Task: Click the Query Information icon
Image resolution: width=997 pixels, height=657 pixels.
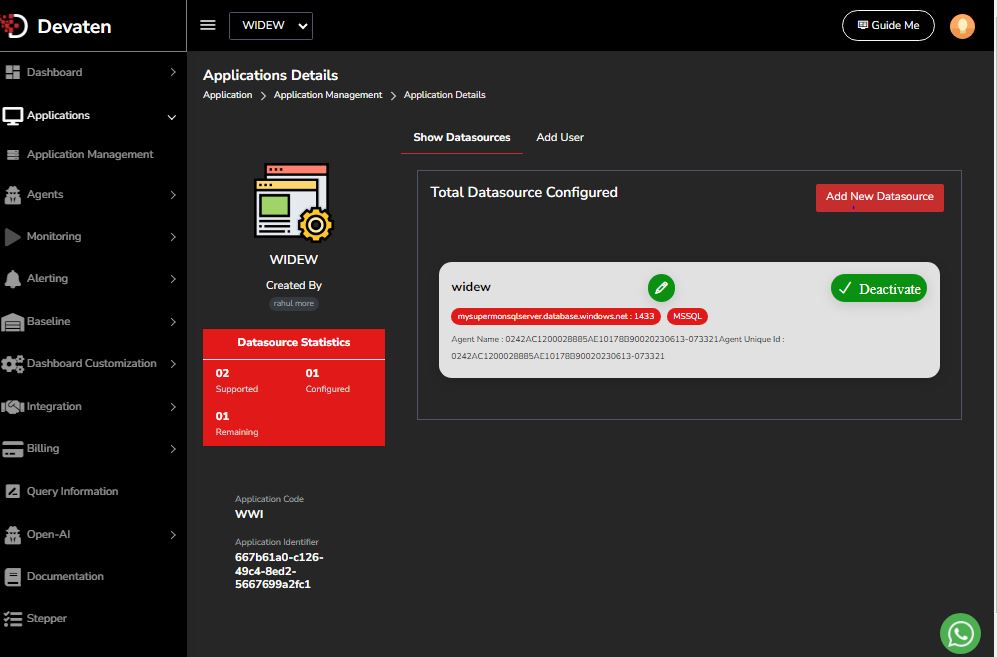Action: tap(13, 491)
